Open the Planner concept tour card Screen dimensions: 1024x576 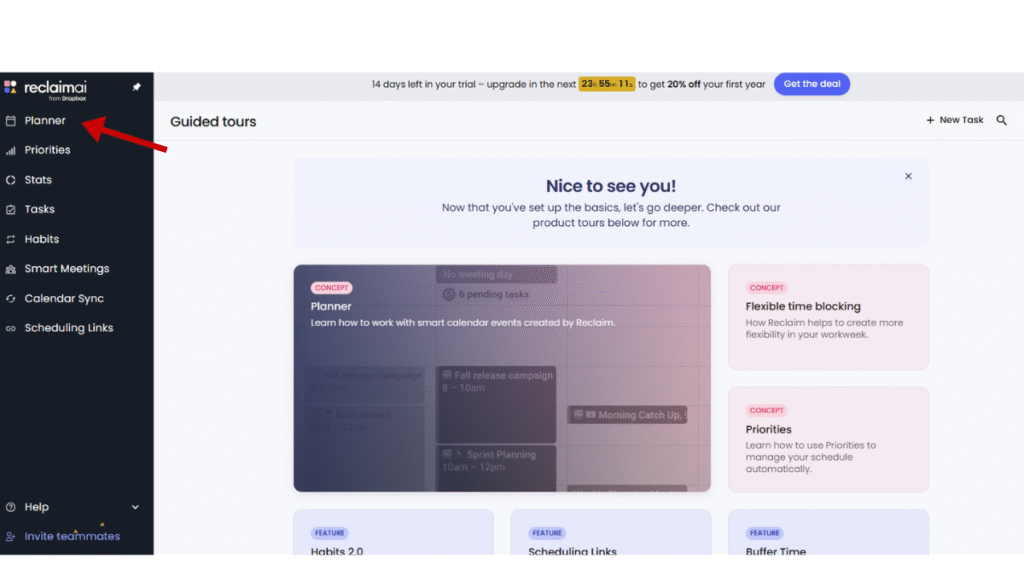point(502,378)
